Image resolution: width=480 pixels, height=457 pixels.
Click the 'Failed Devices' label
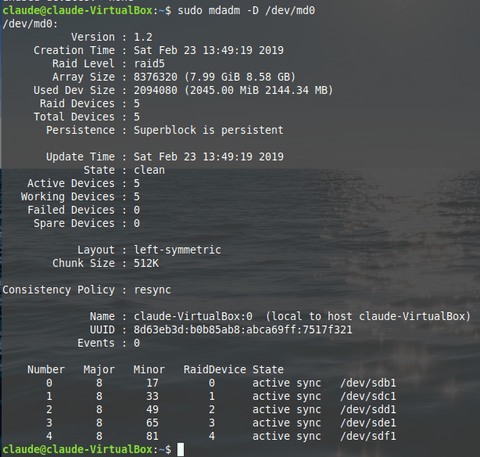pyautogui.click(x=71, y=210)
